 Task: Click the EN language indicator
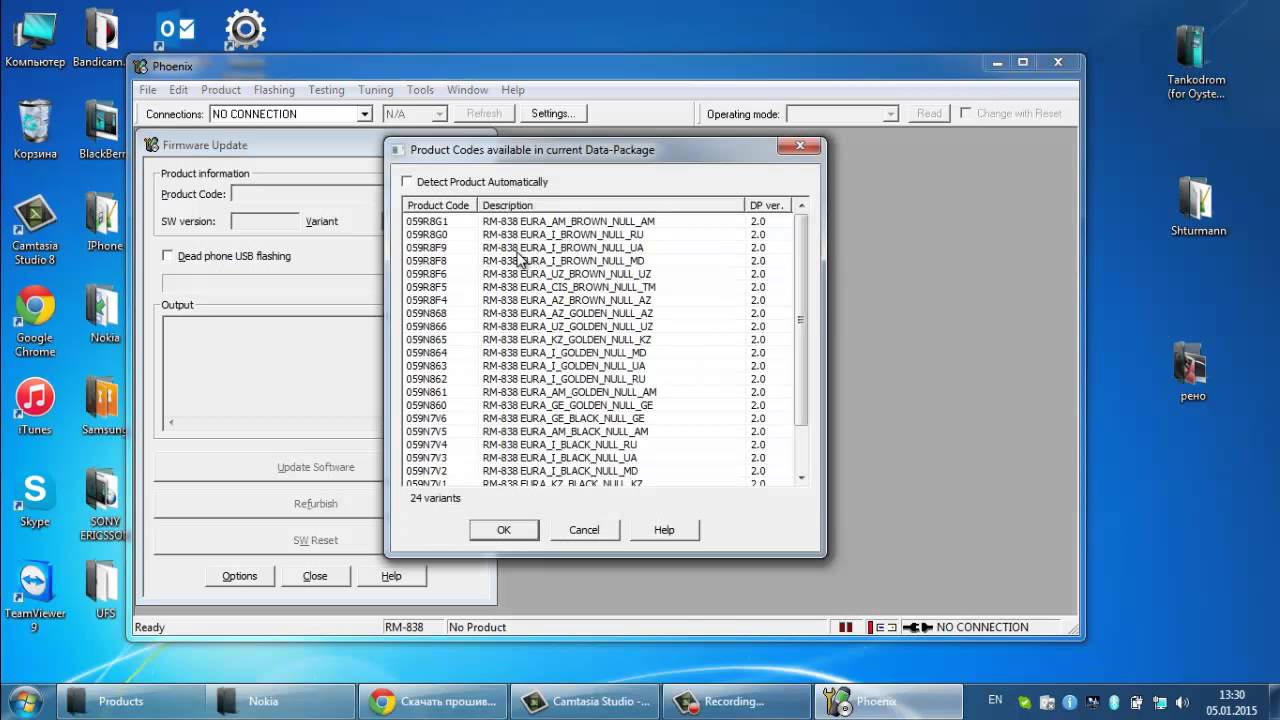[995, 700]
